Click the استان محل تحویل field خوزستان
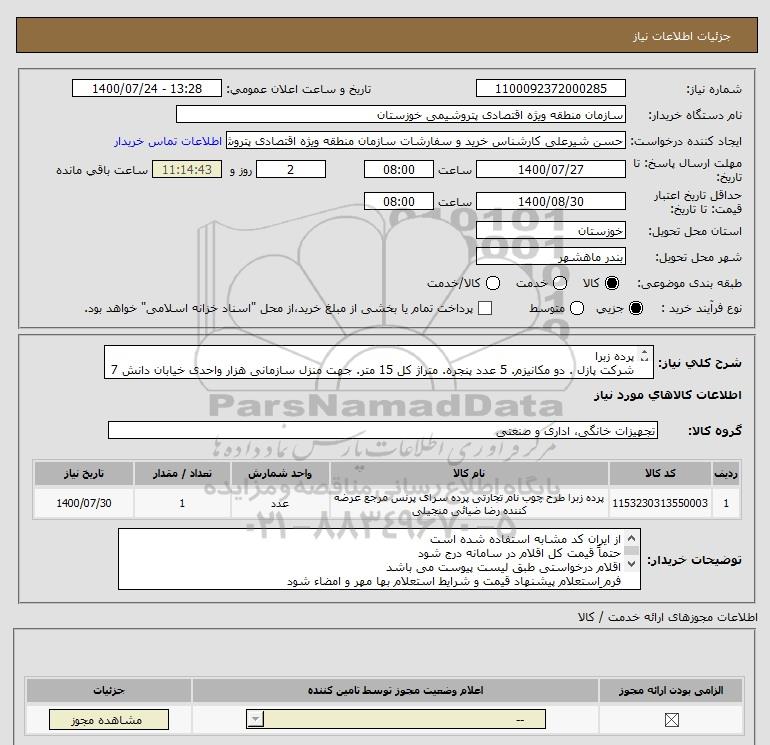 (550, 230)
